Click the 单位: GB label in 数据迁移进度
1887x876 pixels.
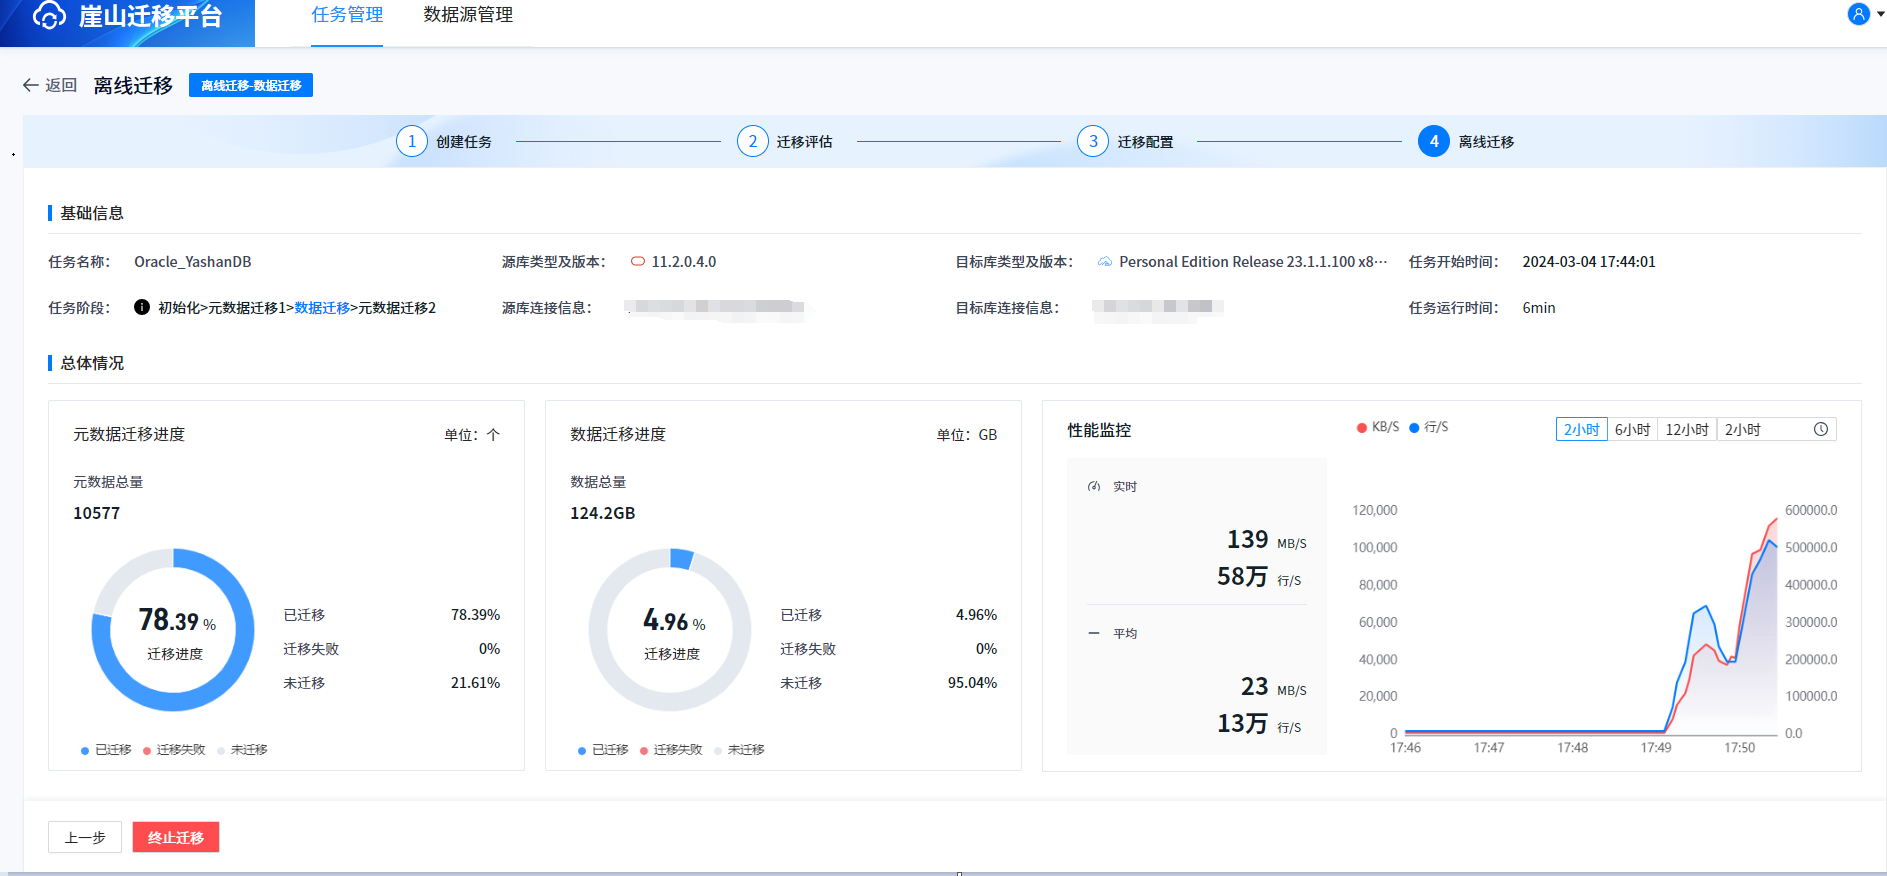(967, 435)
